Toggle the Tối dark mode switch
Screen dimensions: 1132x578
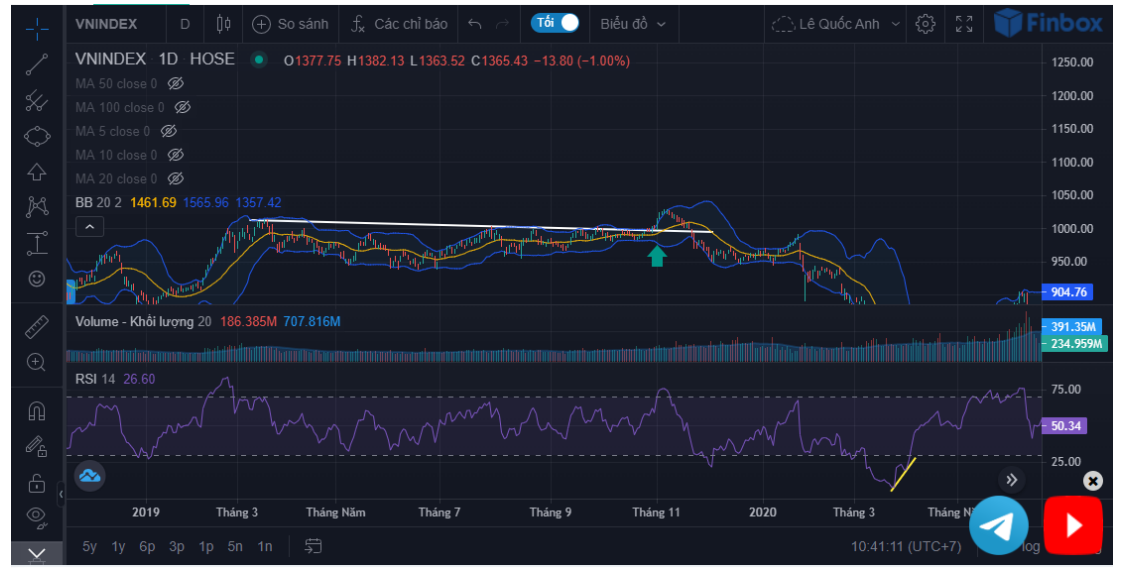(x=555, y=23)
